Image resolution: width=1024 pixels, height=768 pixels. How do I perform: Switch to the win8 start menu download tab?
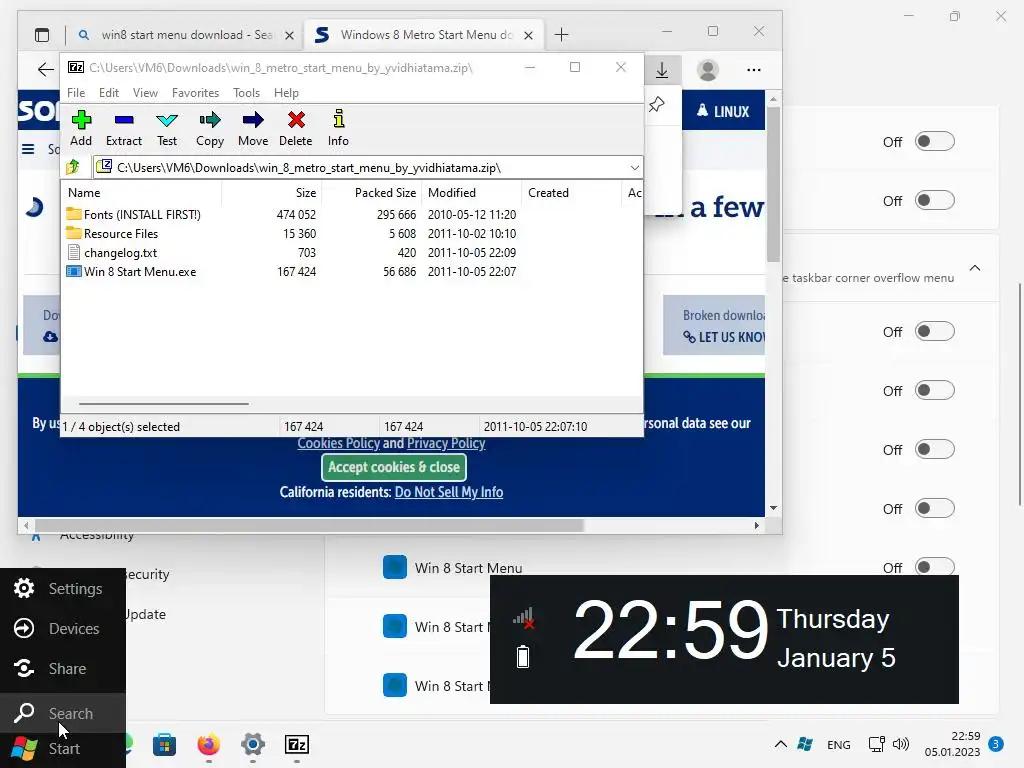pyautogui.click(x=186, y=35)
